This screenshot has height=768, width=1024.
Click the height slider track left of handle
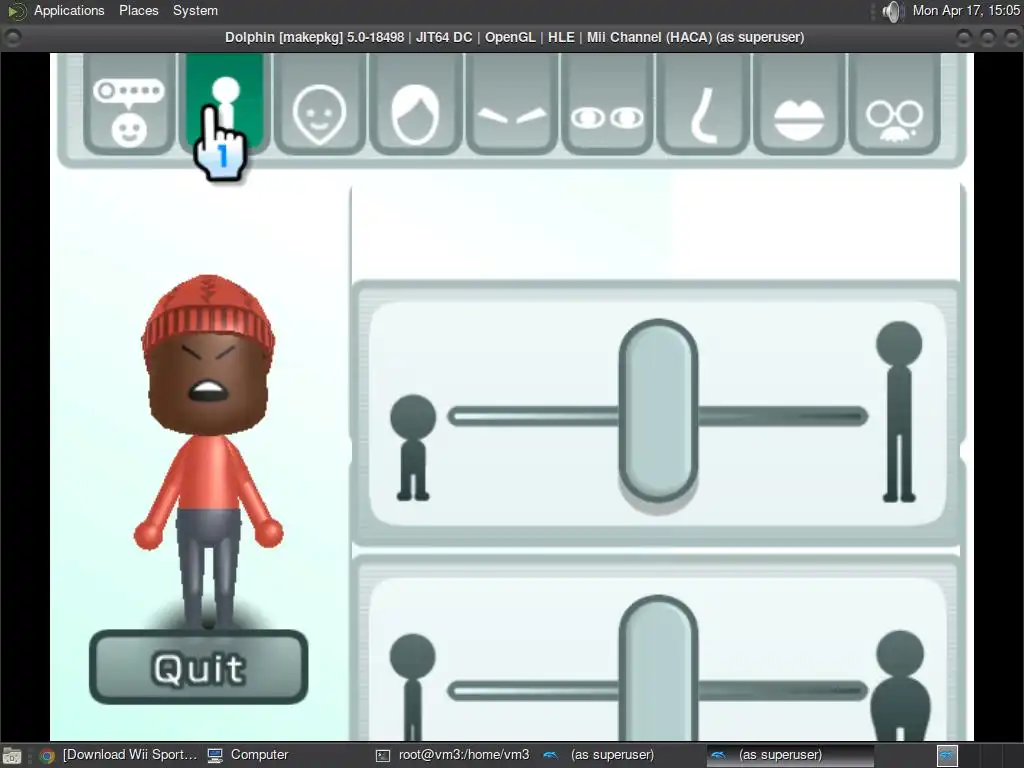click(x=534, y=417)
